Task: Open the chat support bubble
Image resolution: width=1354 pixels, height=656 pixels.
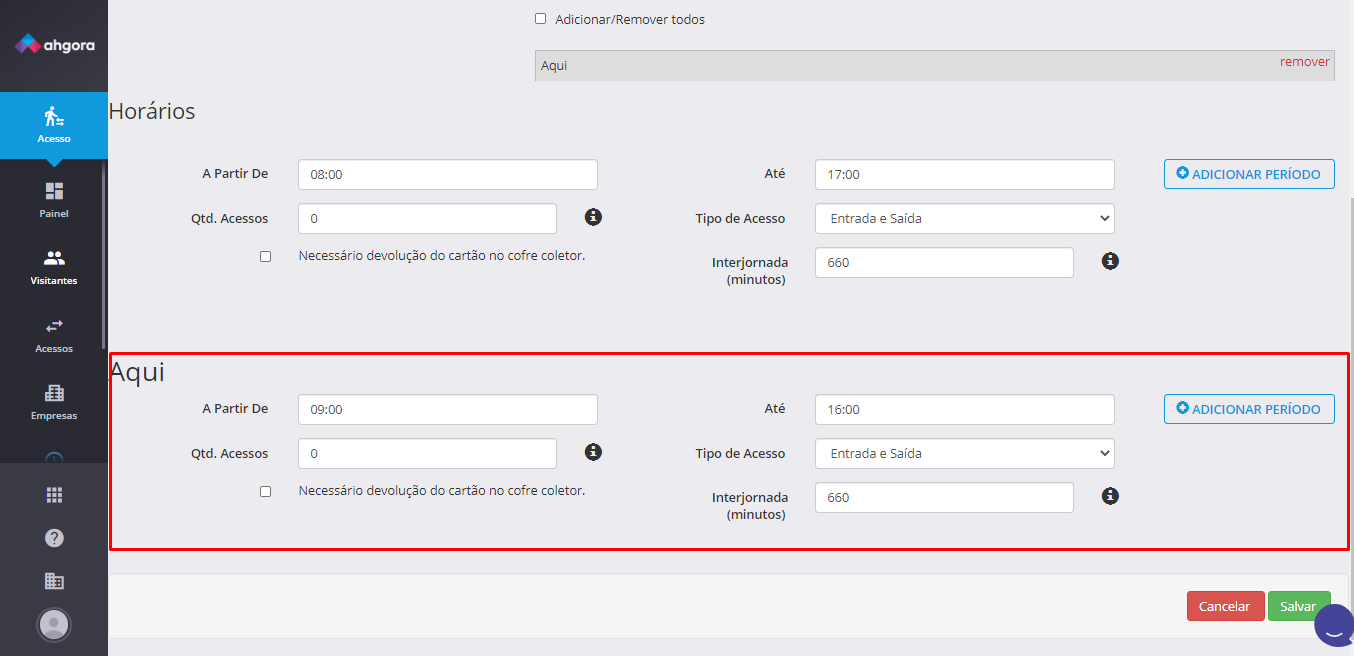Action: point(1333,627)
